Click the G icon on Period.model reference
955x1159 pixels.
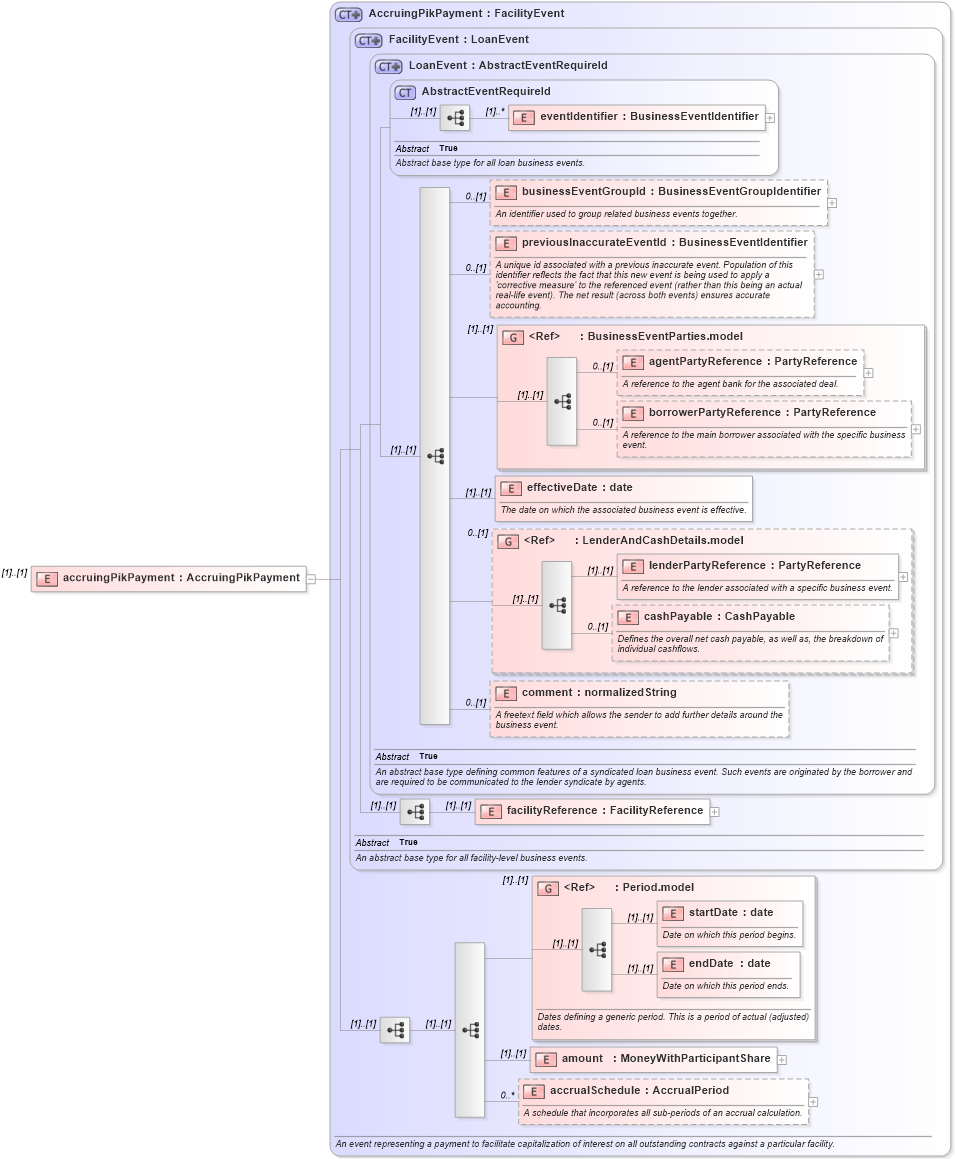pos(548,887)
